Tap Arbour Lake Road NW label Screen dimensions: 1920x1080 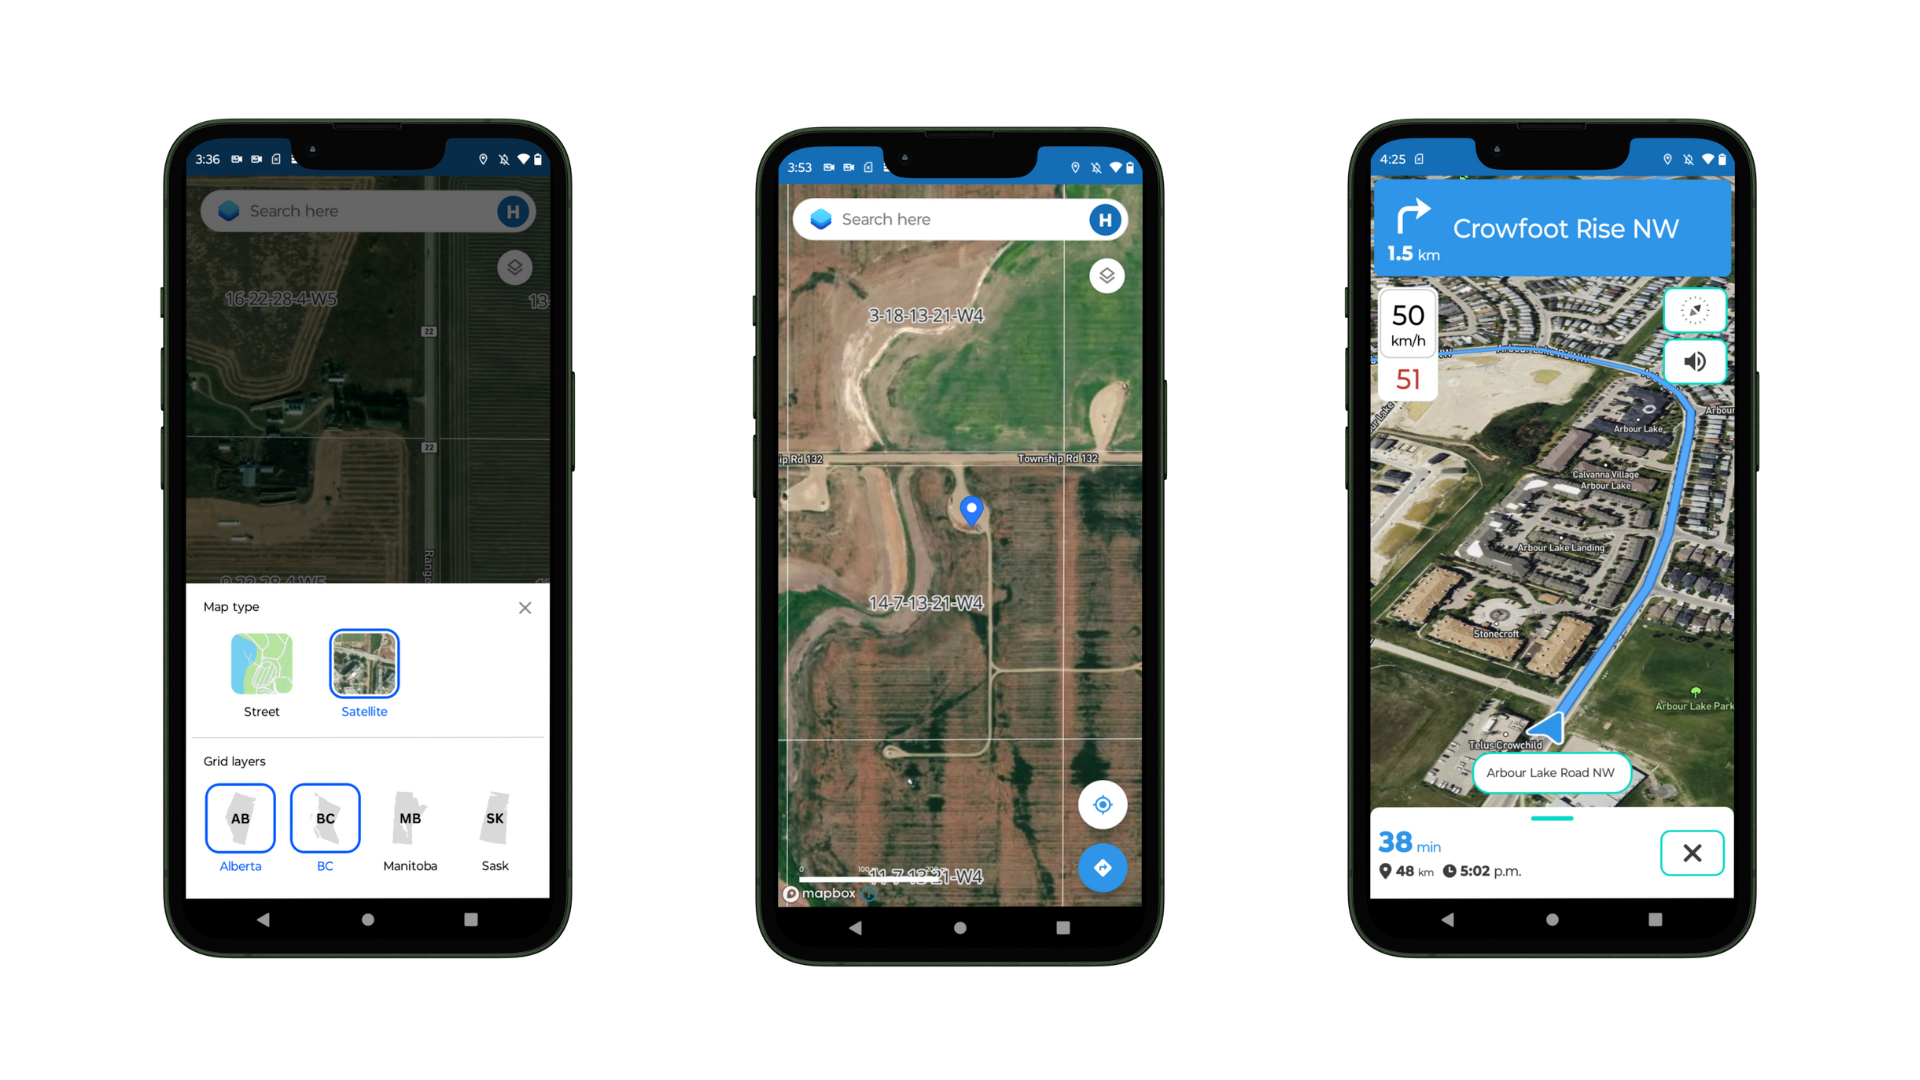pyautogui.click(x=1547, y=771)
